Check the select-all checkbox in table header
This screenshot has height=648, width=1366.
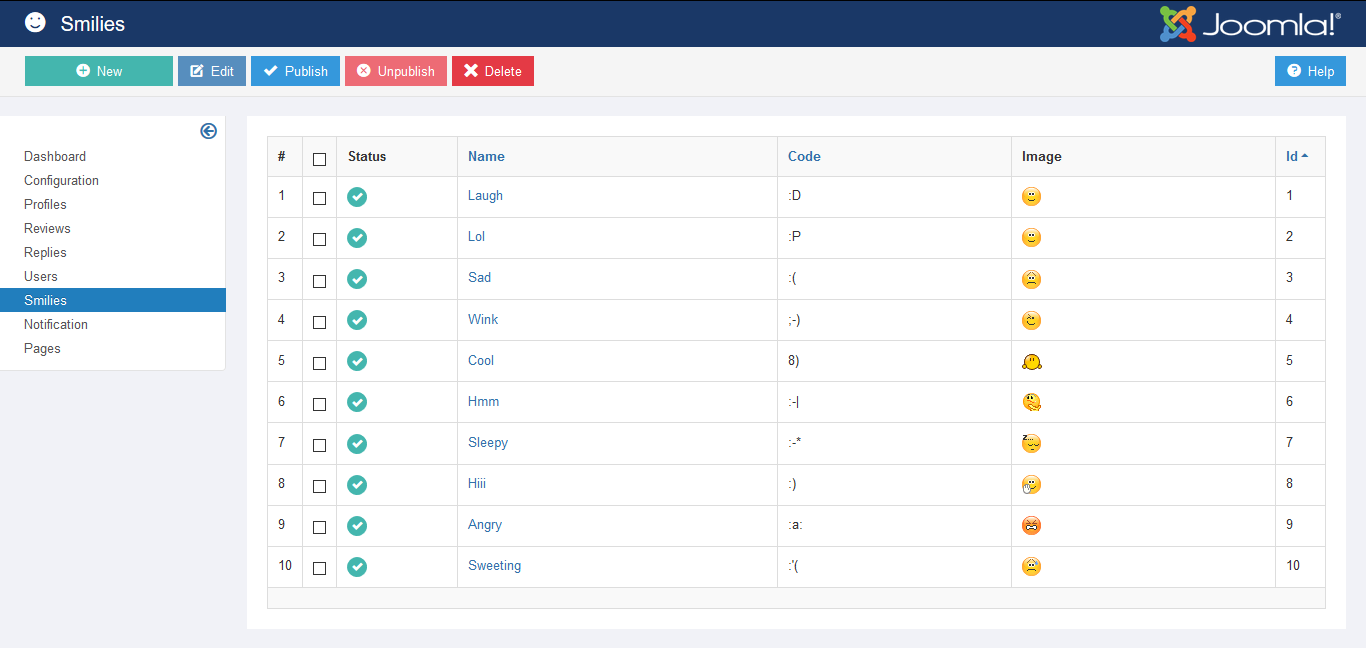click(x=319, y=159)
